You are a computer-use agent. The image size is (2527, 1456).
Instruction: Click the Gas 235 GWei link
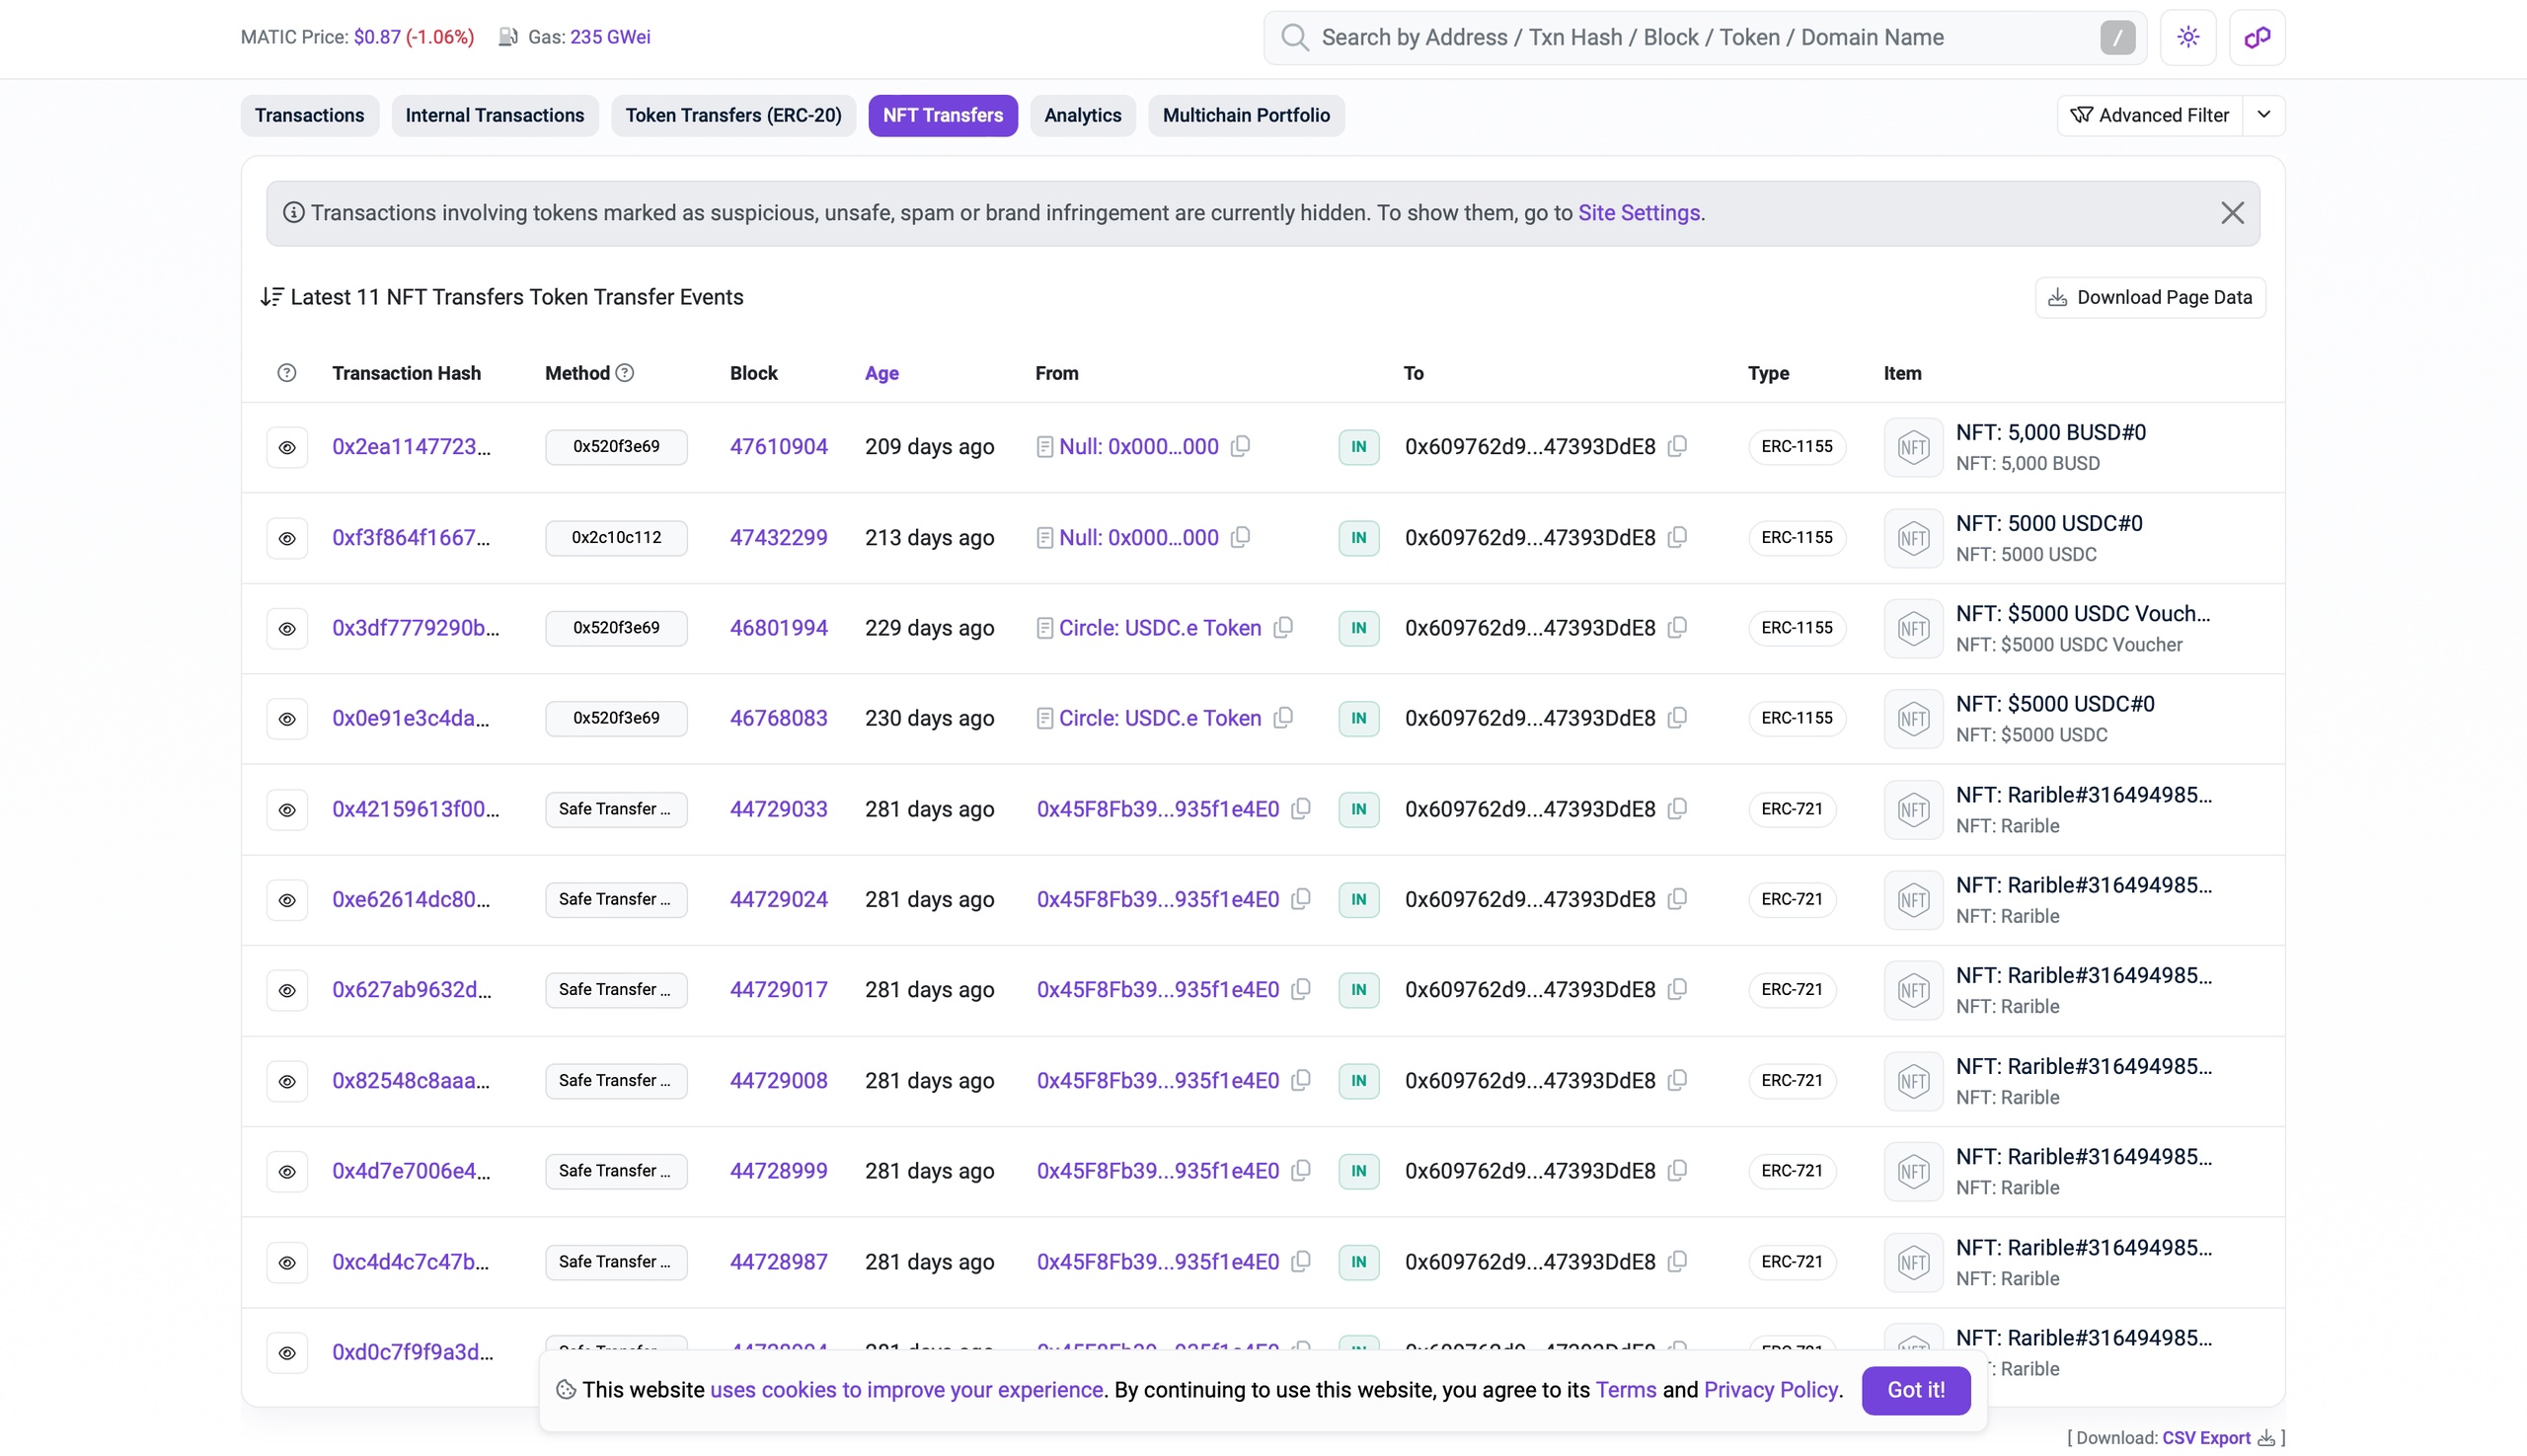[x=610, y=37]
